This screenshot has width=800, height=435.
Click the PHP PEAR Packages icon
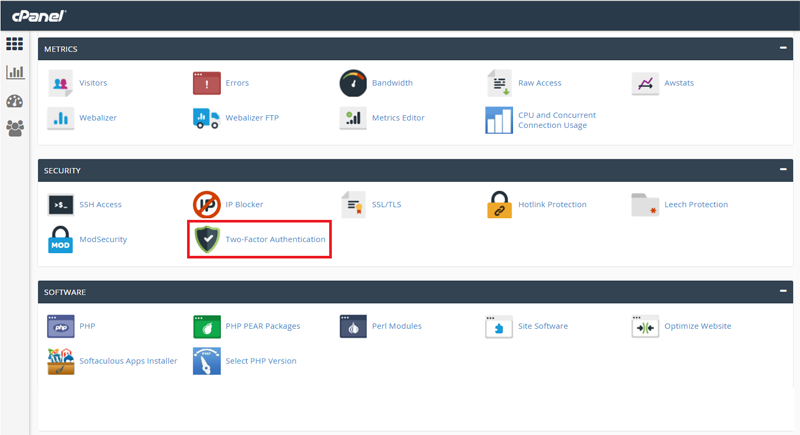[207, 326]
